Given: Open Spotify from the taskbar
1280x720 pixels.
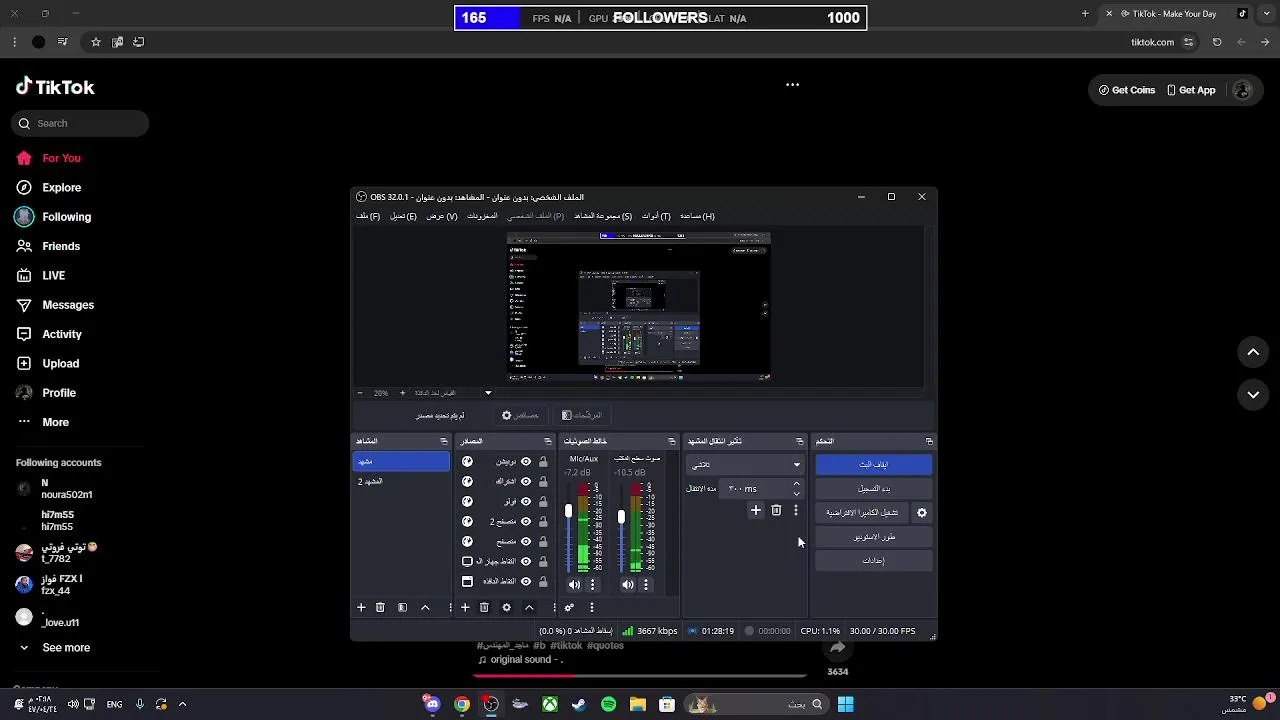Looking at the screenshot, I should tap(609, 704).
